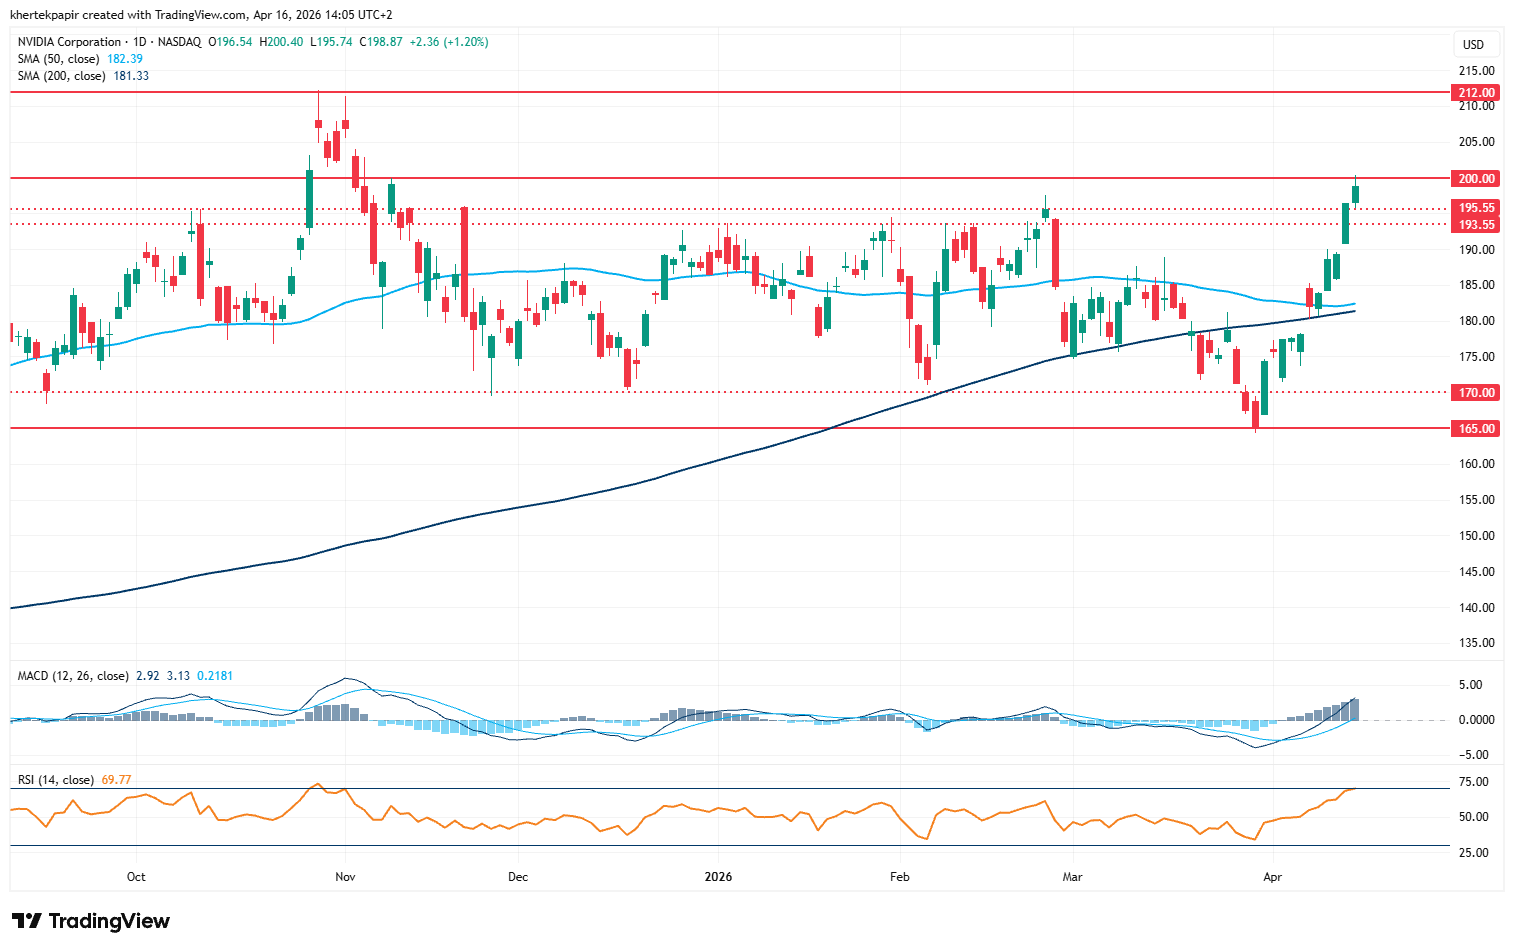Click the Apr label on time axis
This screenshot has width=1514, height=951.
point(1272,877)
